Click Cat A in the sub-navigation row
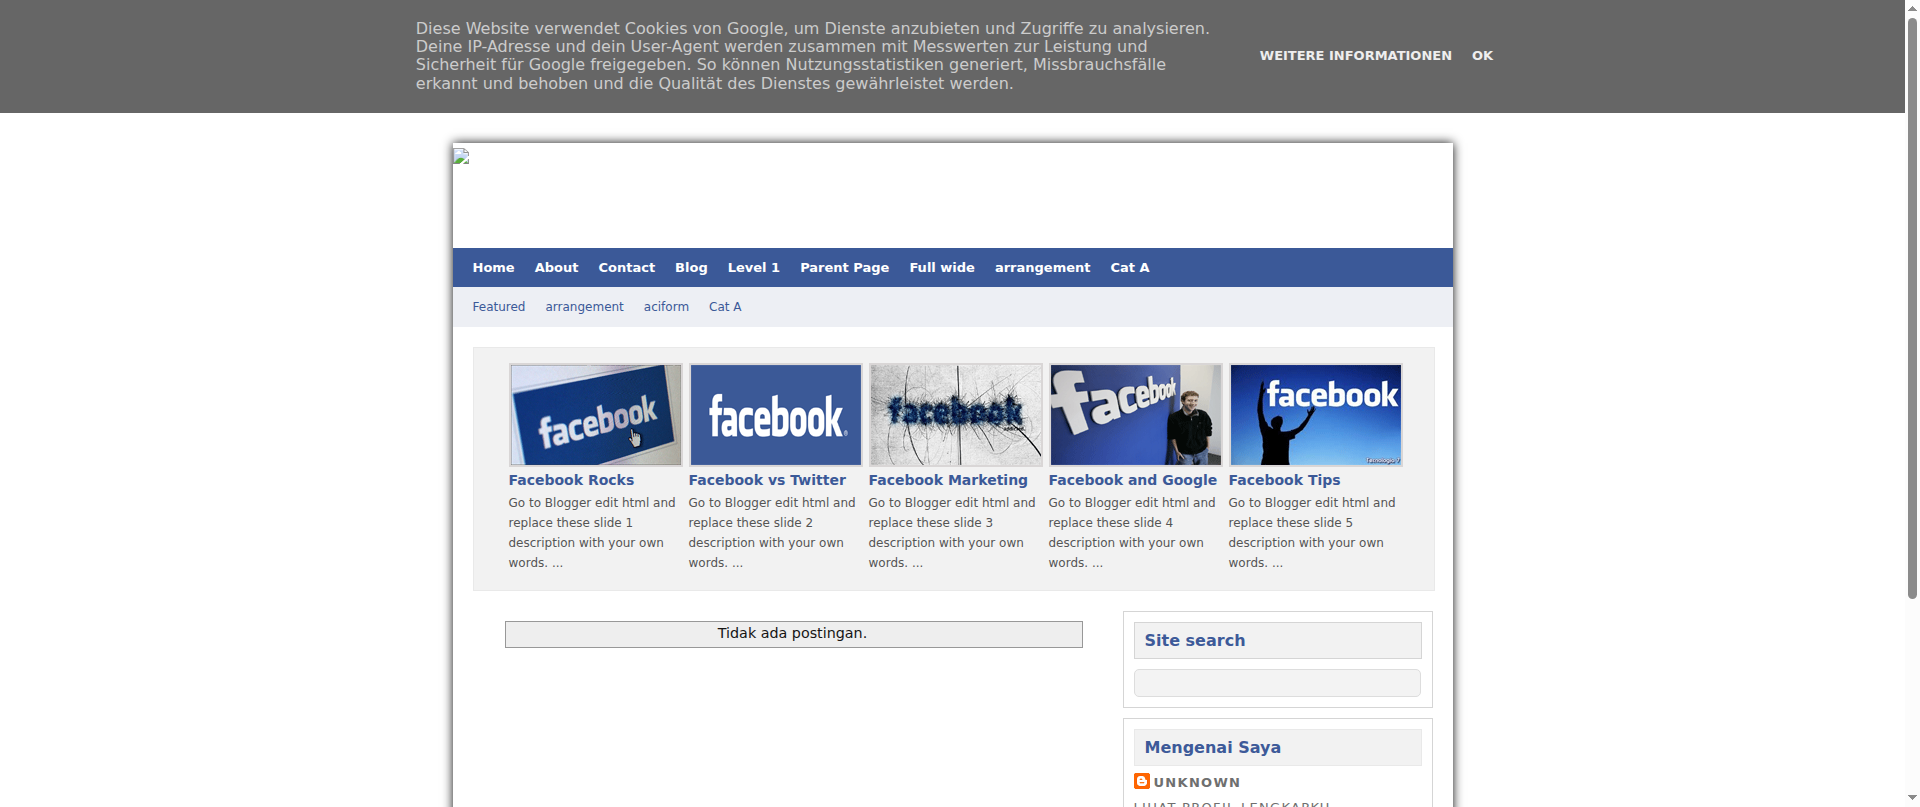 (x=725, y=307)
